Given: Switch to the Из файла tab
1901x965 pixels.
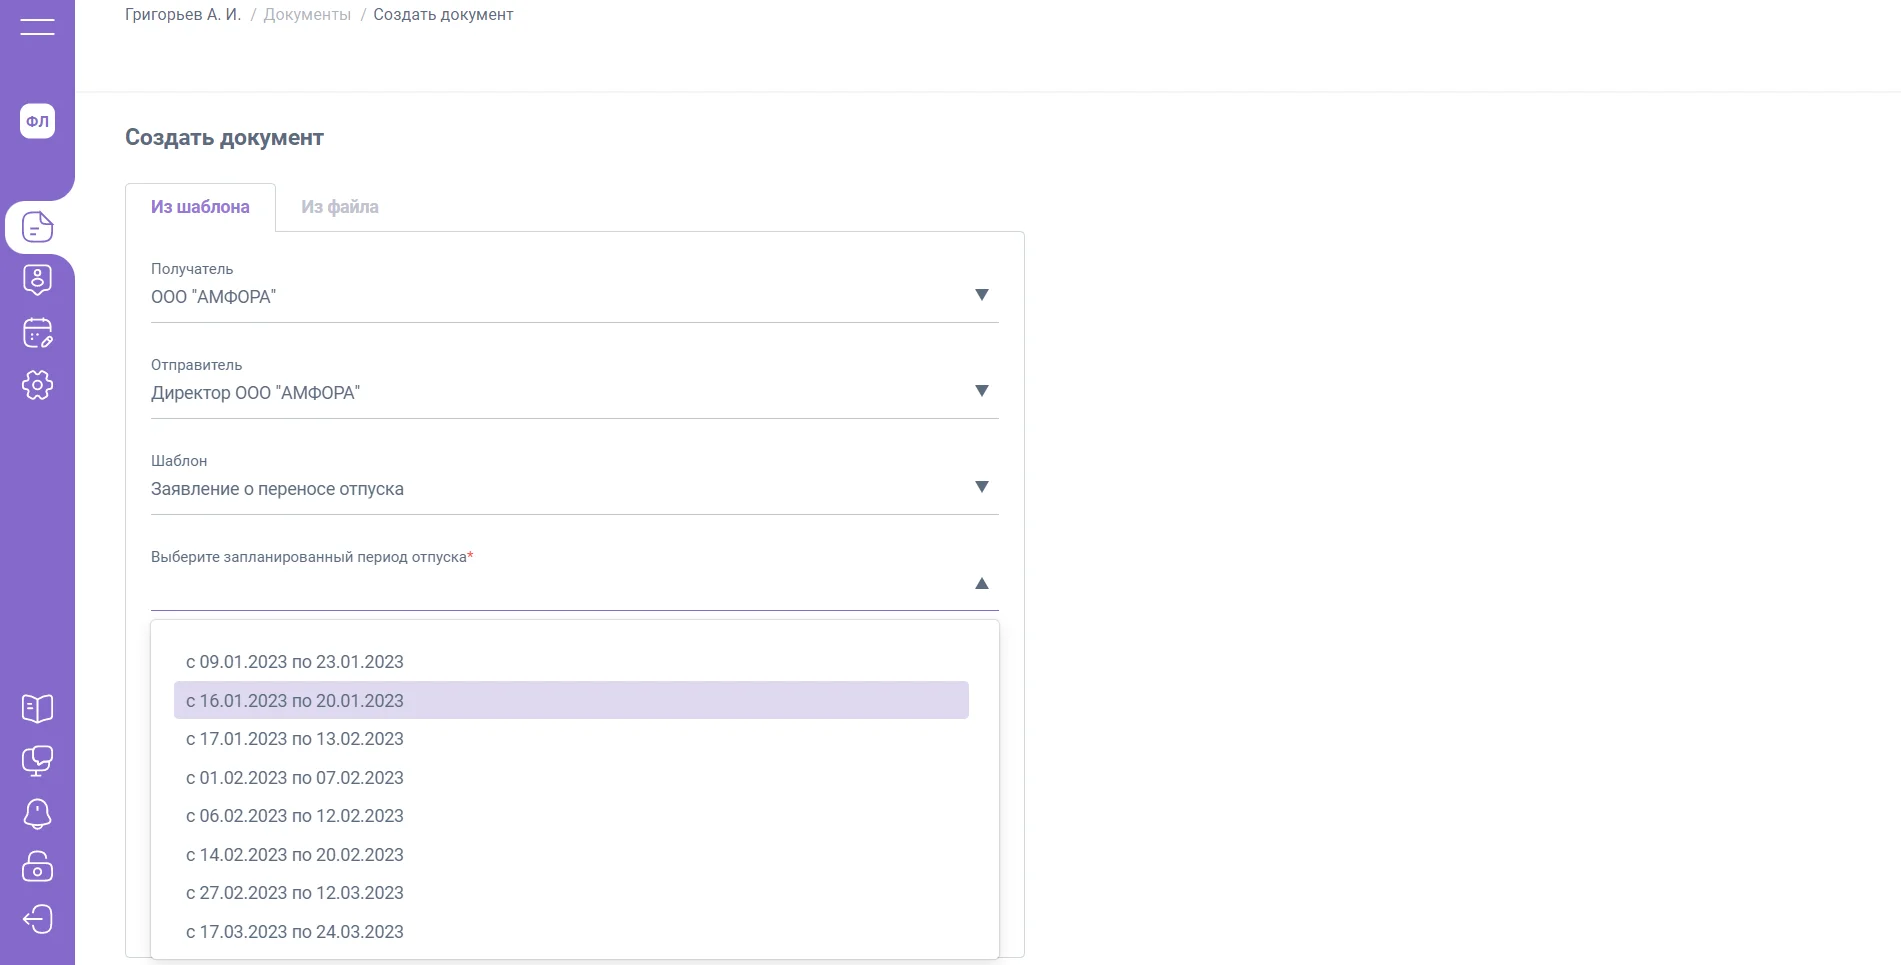Looking at the screenshot, I should [x=340, y=207].
